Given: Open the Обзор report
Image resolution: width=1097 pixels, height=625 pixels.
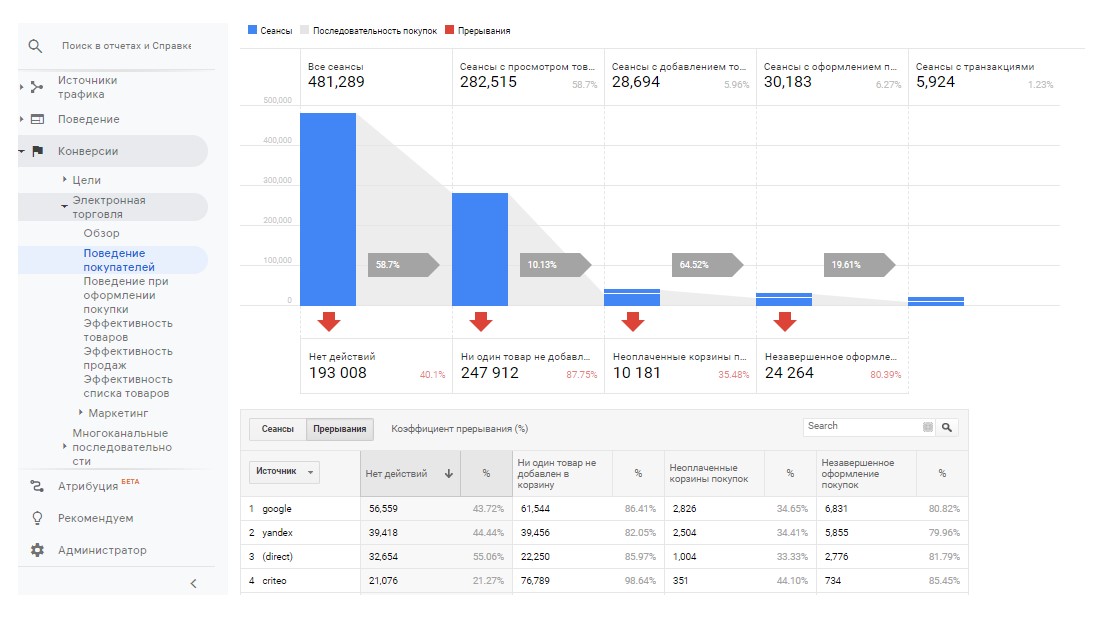Looking at the screenshot, I should [101, 233].
